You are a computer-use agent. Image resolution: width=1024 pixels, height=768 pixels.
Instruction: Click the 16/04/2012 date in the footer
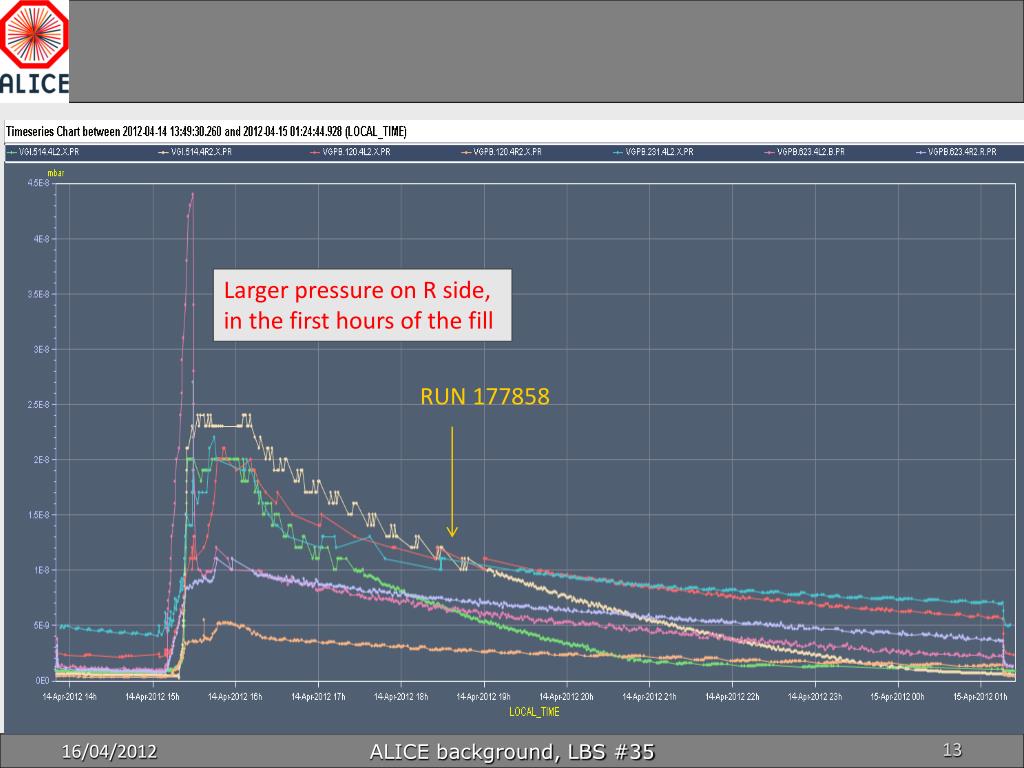109,751
